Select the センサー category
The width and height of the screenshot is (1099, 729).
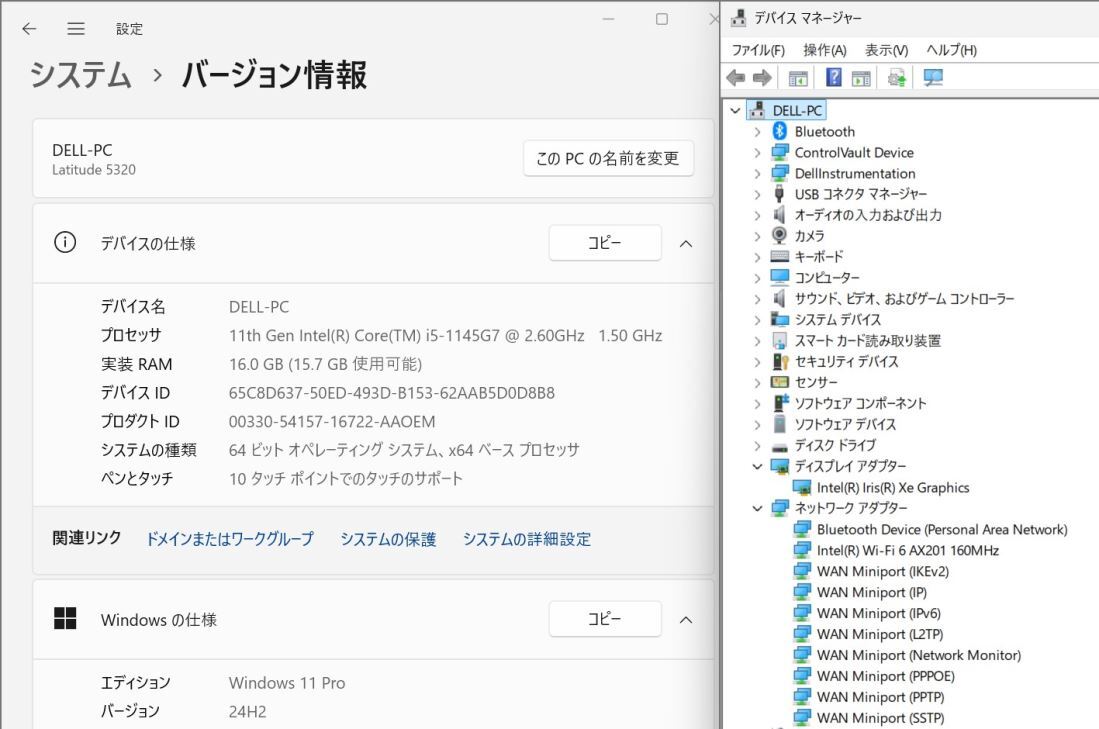click(816, 382)
